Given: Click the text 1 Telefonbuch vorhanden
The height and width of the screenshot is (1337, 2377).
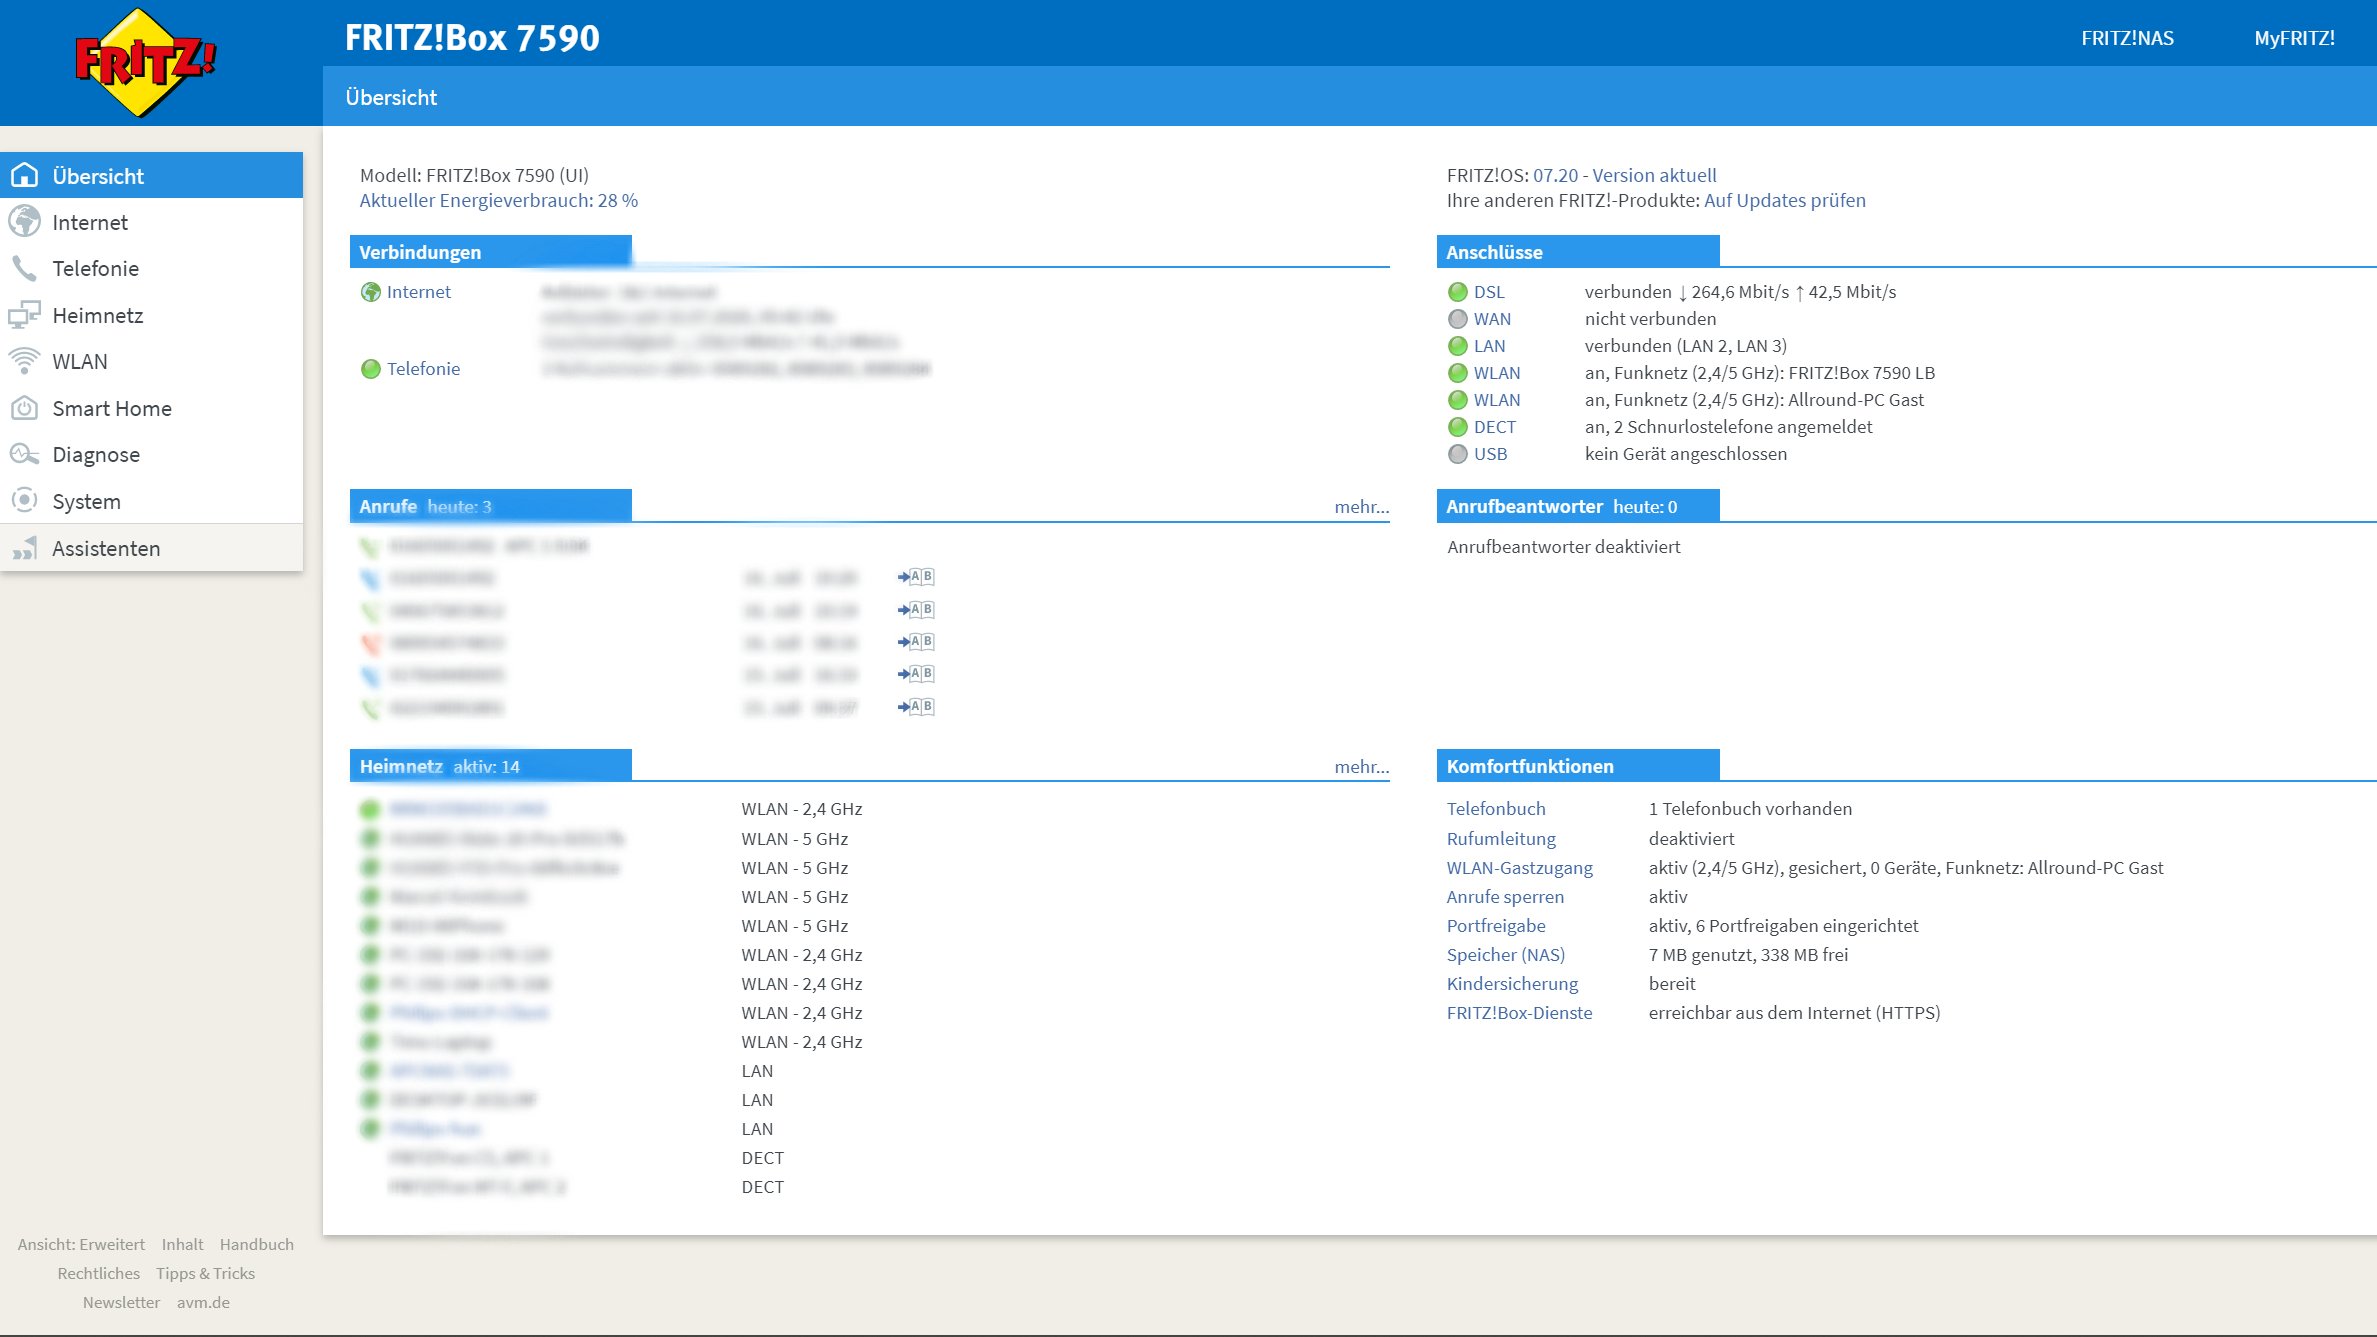Looking at the screenshot, I should 1750,809.
